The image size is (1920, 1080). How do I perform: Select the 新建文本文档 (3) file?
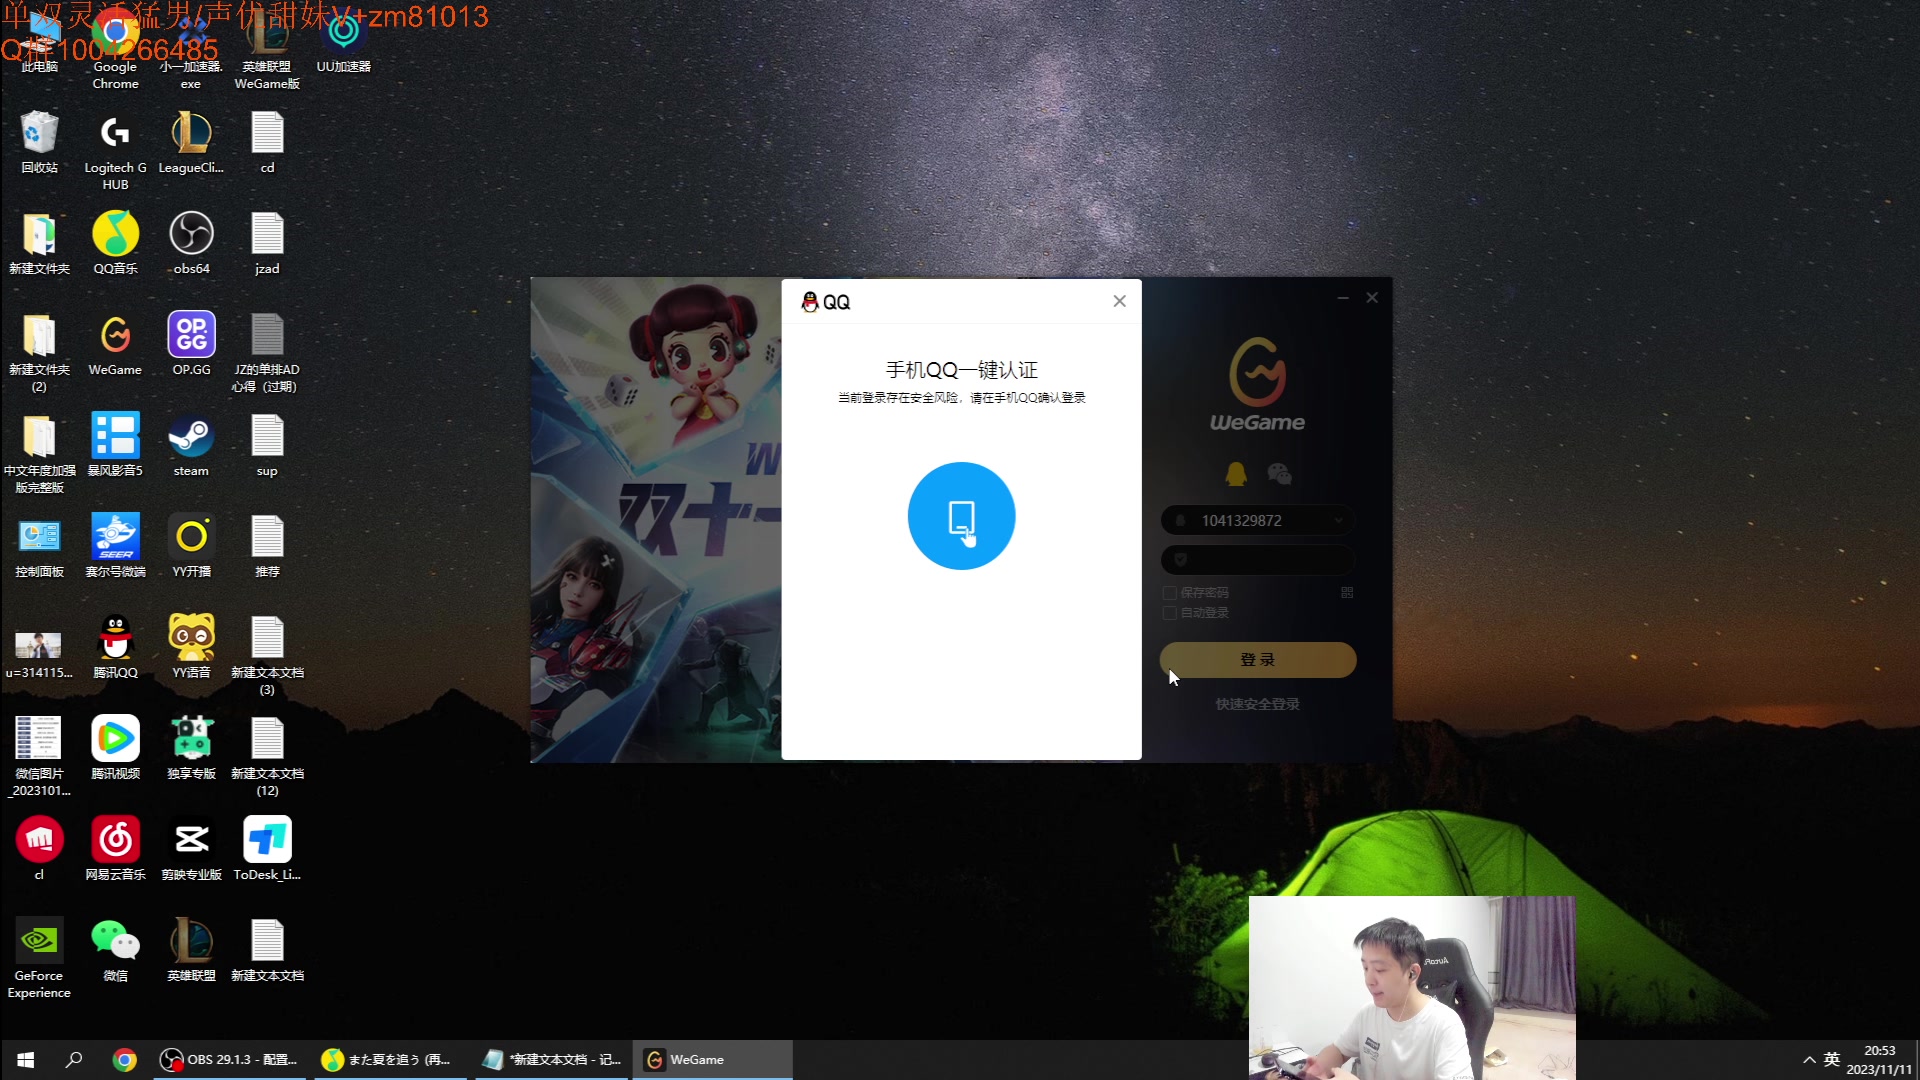point(267,655)
